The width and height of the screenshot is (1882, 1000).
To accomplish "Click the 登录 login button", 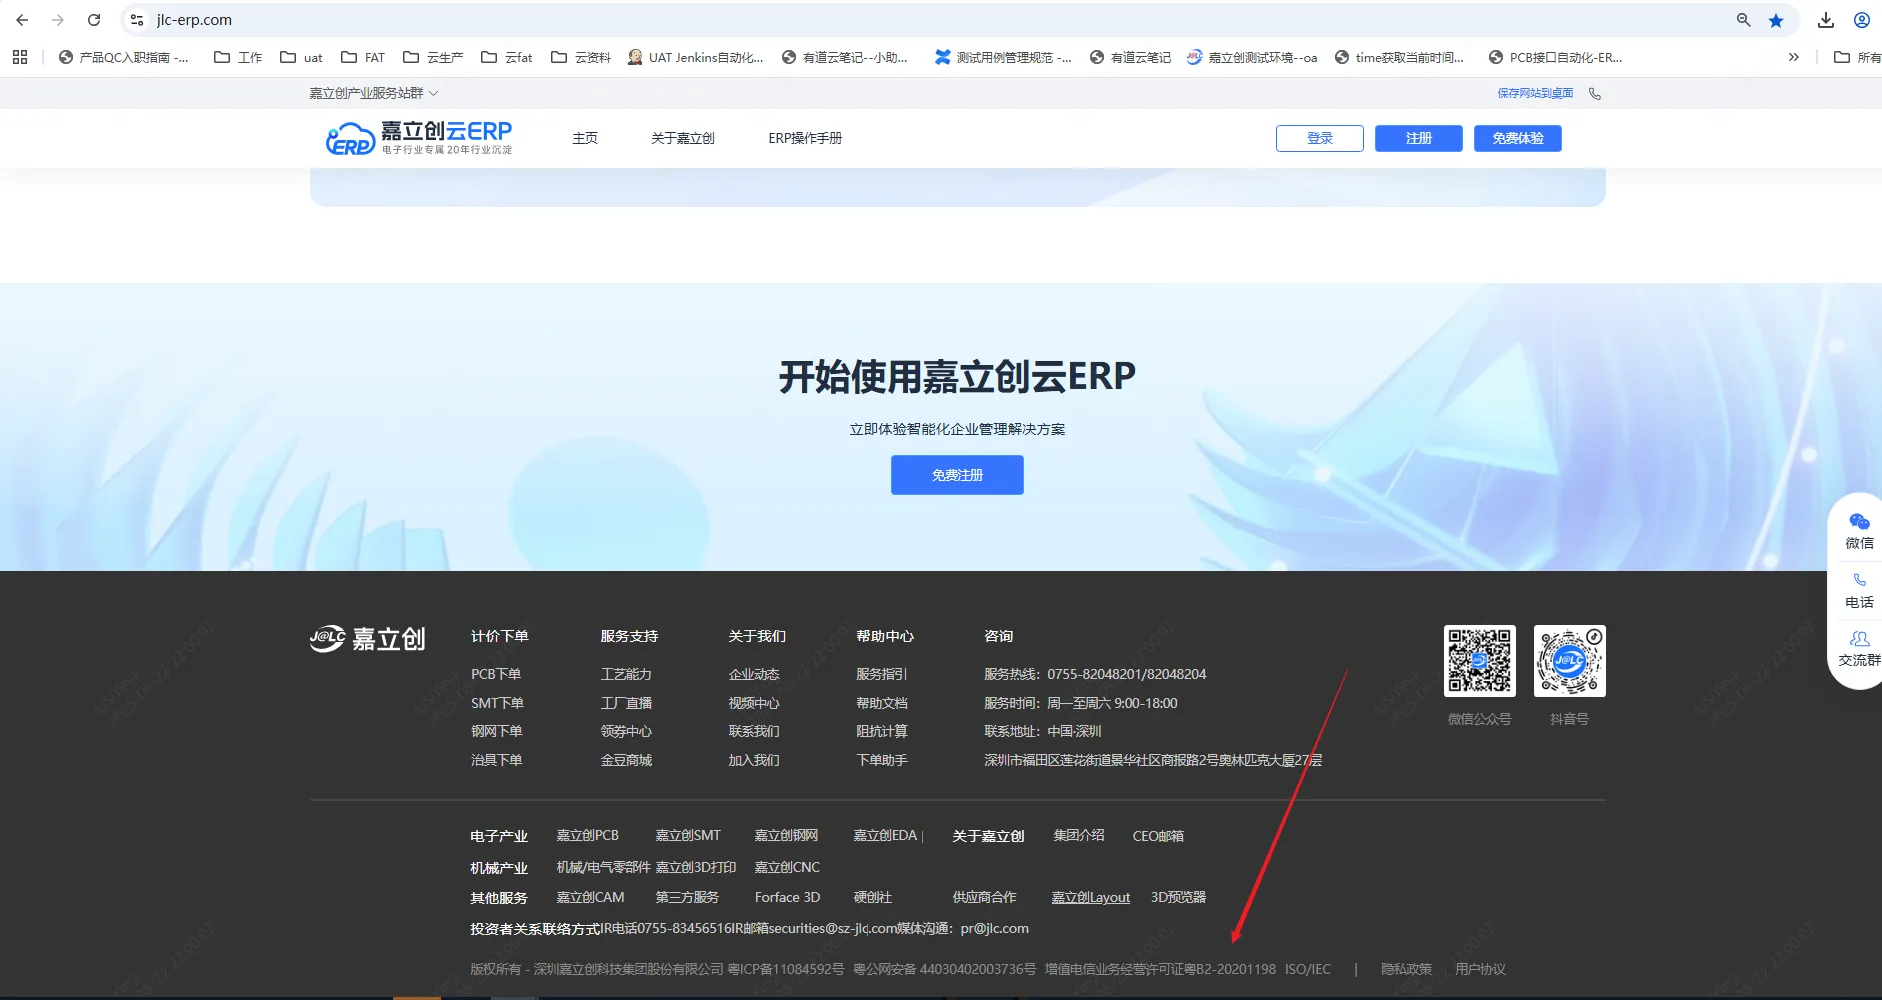I will coord(1319,138).
